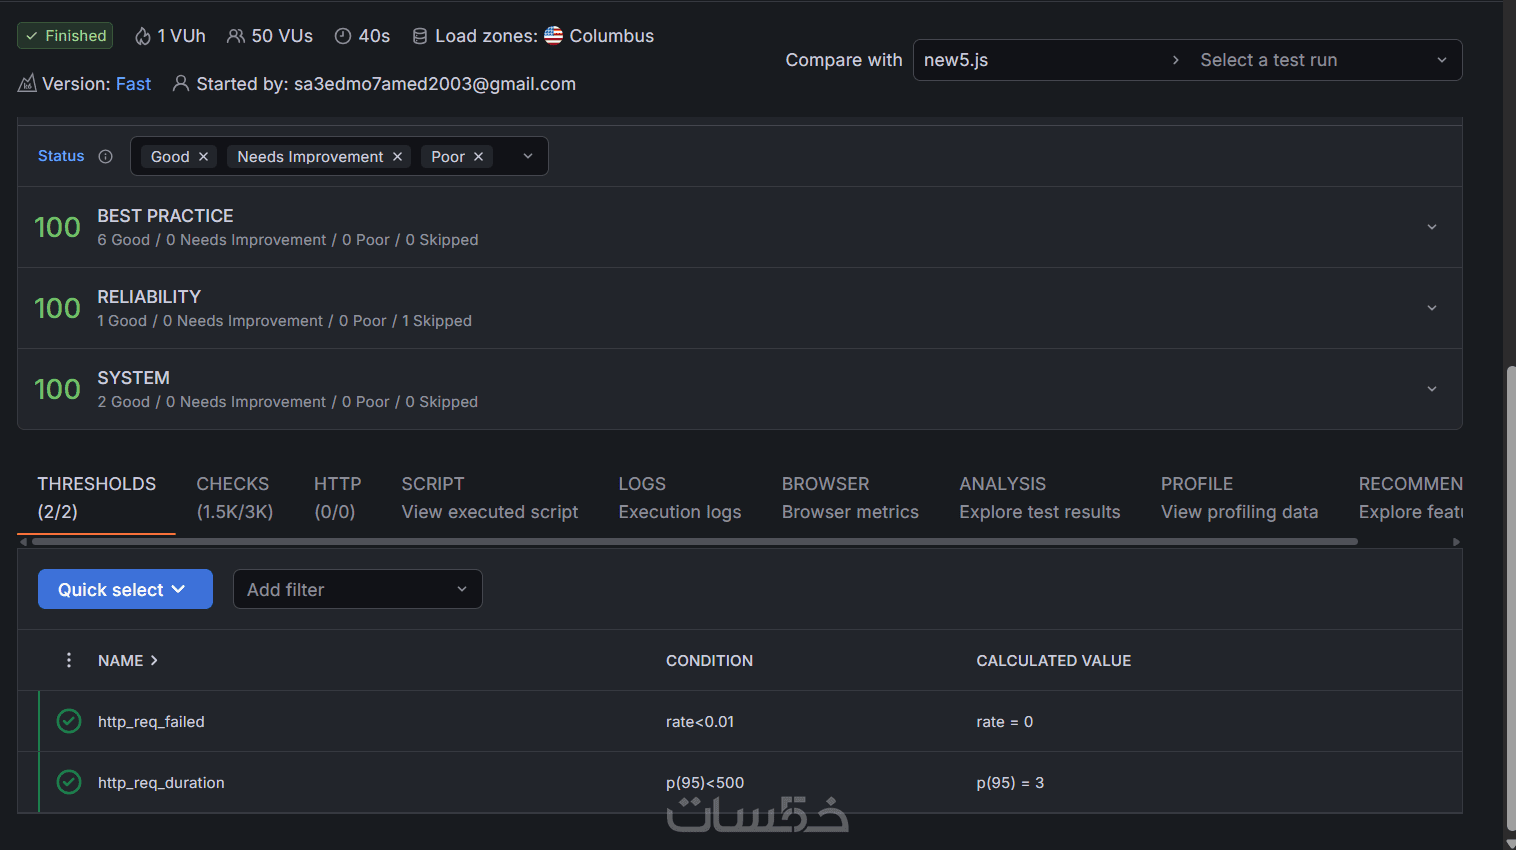Click the Columbus US flag icon
The width and height of the screenshot is (1516, 850).
(553, 36)
